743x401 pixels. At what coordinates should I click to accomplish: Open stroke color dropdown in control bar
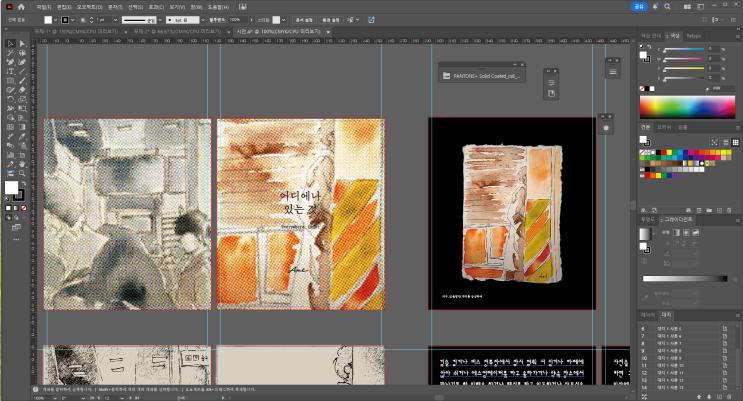tap(72, 20)
